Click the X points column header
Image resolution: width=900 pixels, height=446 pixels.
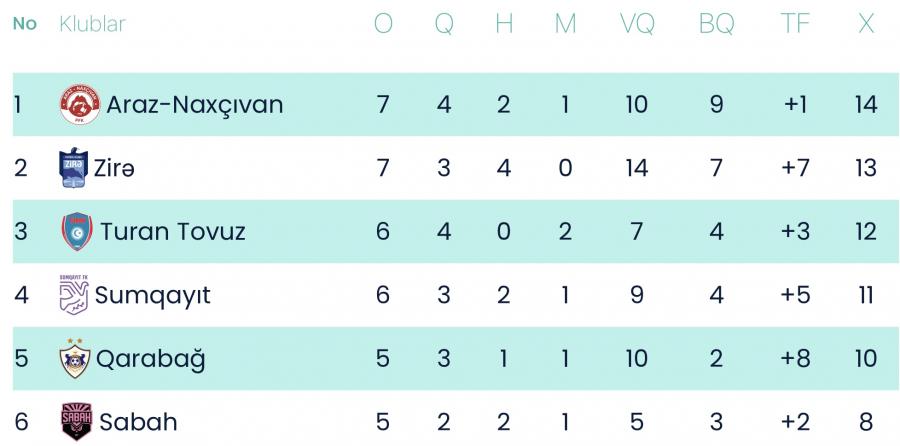click(866, 24)
